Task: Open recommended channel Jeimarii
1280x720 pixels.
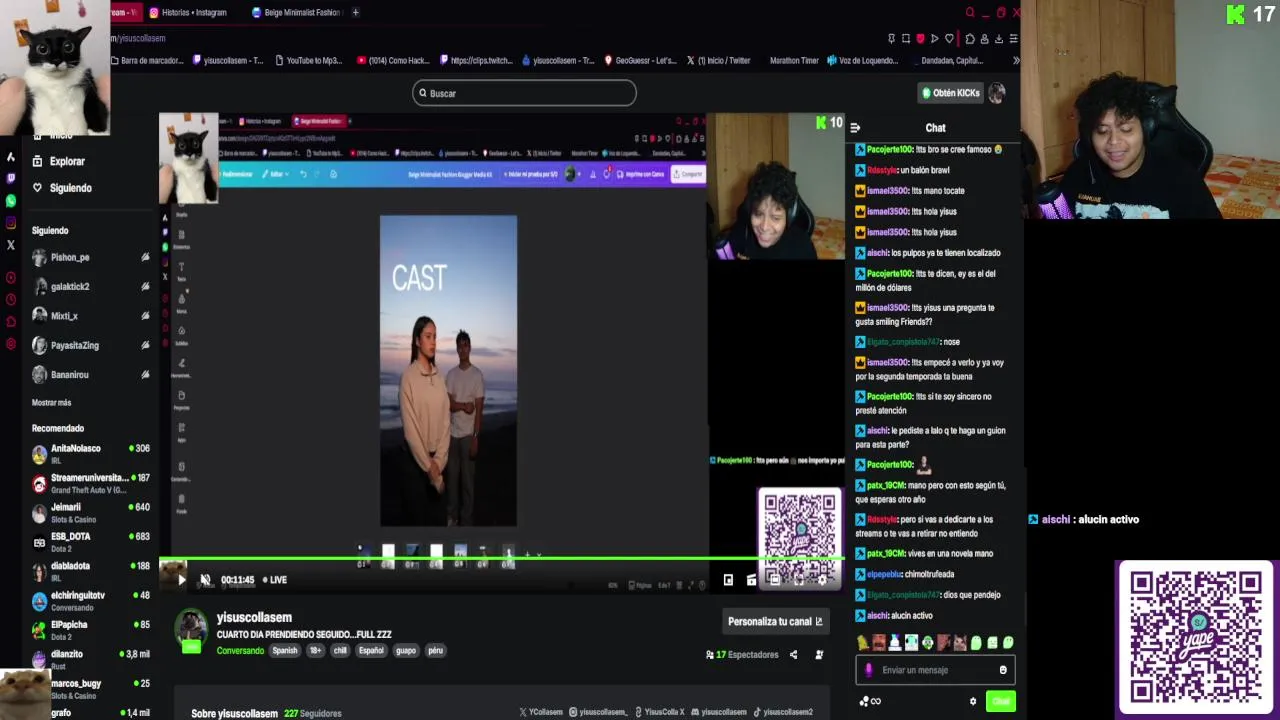Action: pos(90,513)
